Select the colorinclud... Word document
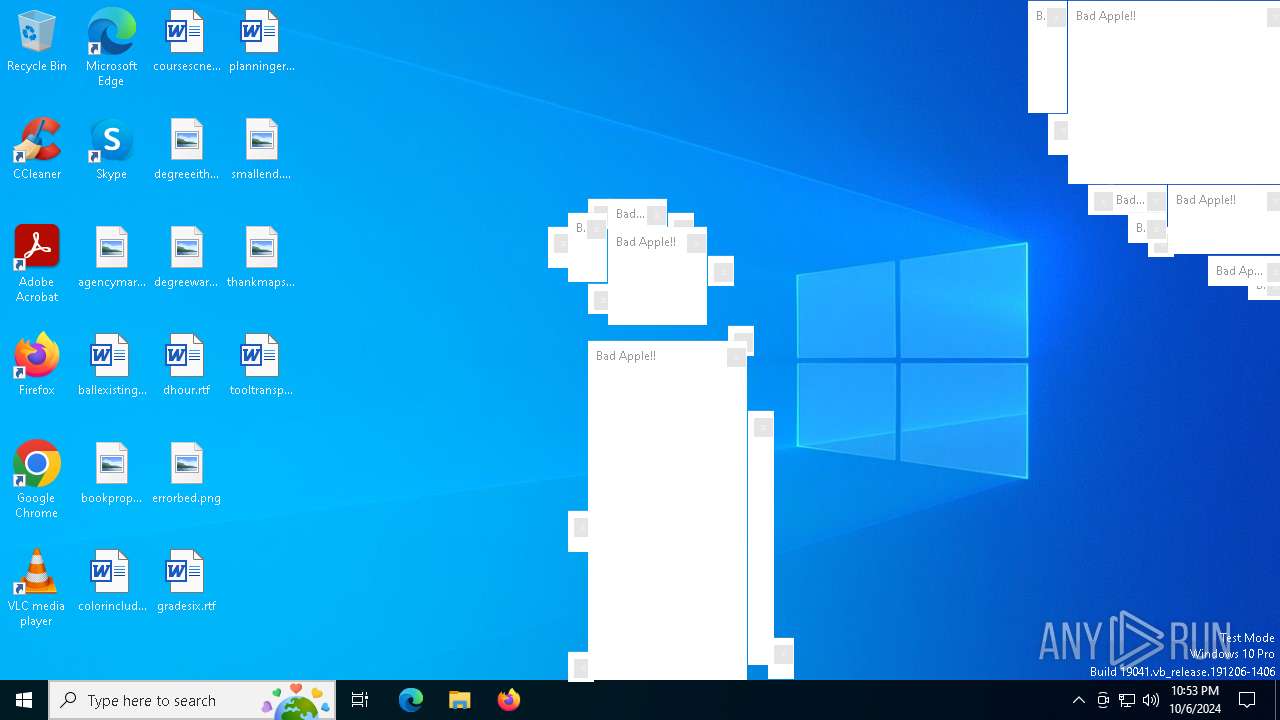1280x720 pixels. coord(111,582)
